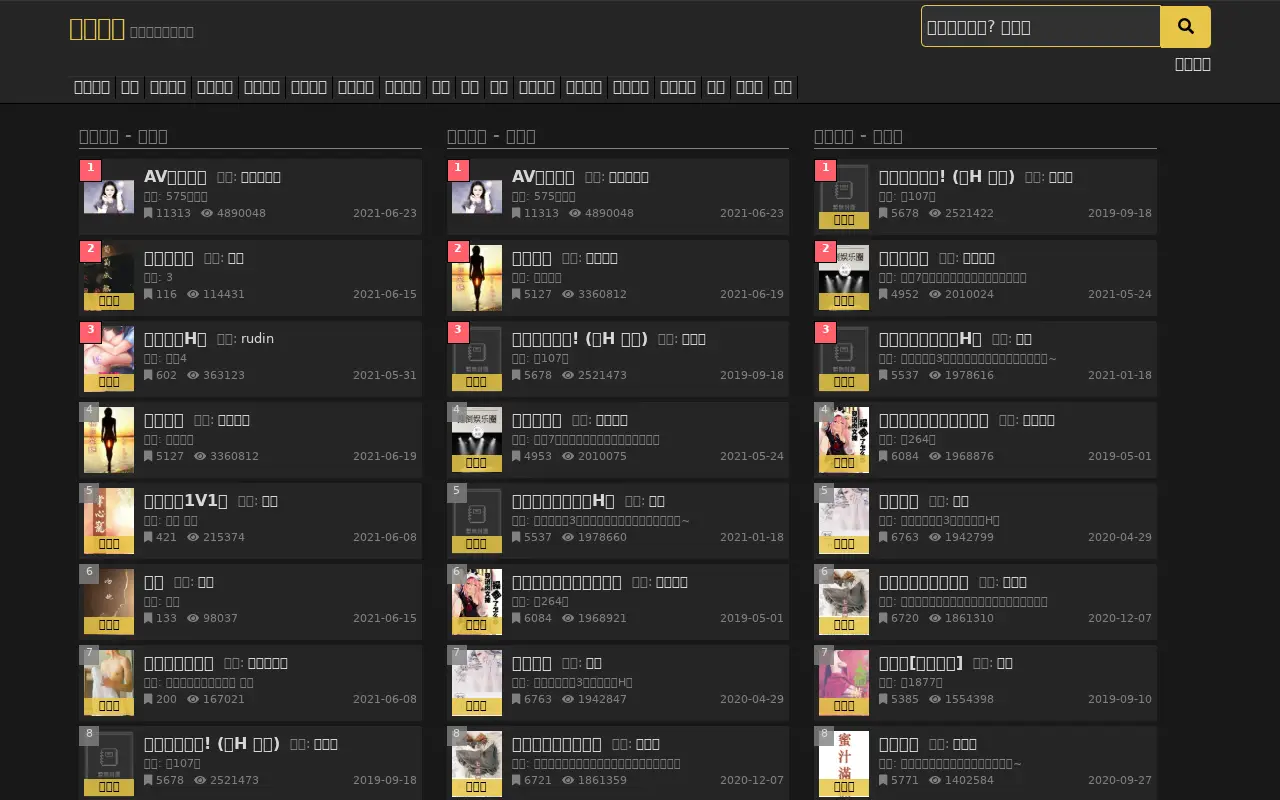This screenshot has width=1280, height=800.
Task: Click the date "2021-05-31"
Action: pos(385,376)
